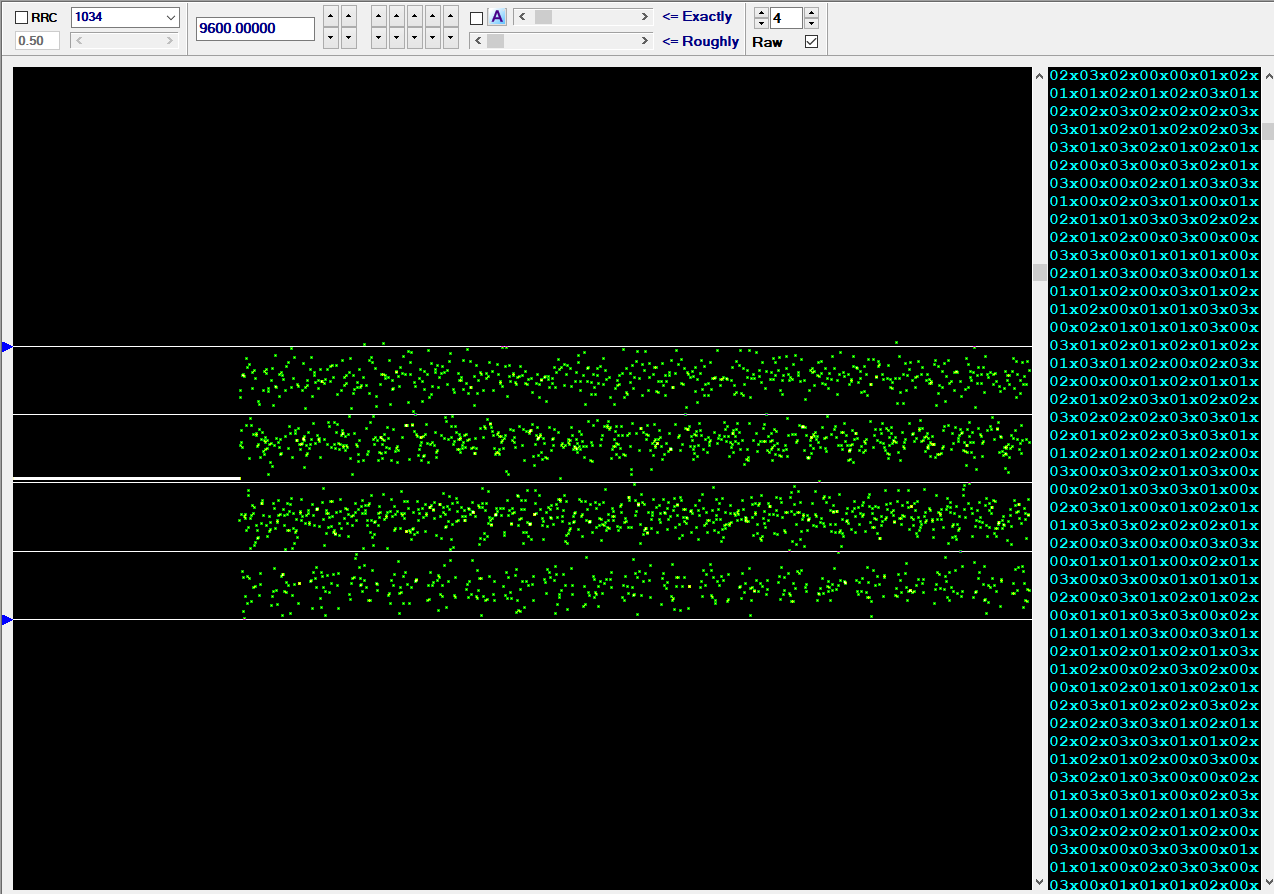Click fourth down arrow in five-column arrow group
1274x894 pixels.
(433, 38)
